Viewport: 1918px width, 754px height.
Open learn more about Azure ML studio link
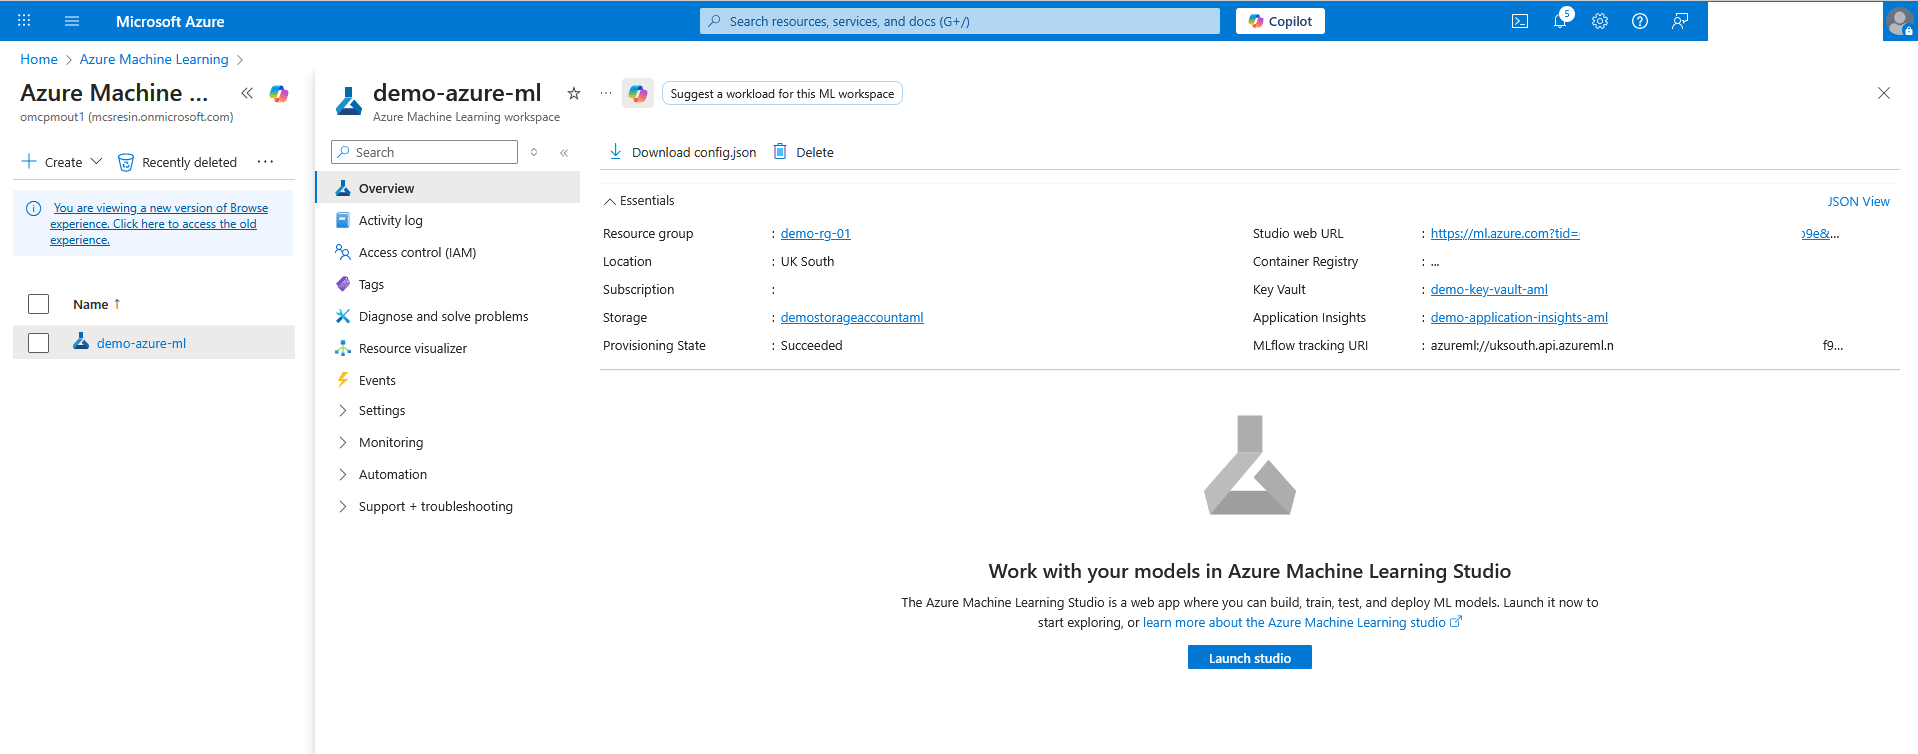pos(1302,622)
